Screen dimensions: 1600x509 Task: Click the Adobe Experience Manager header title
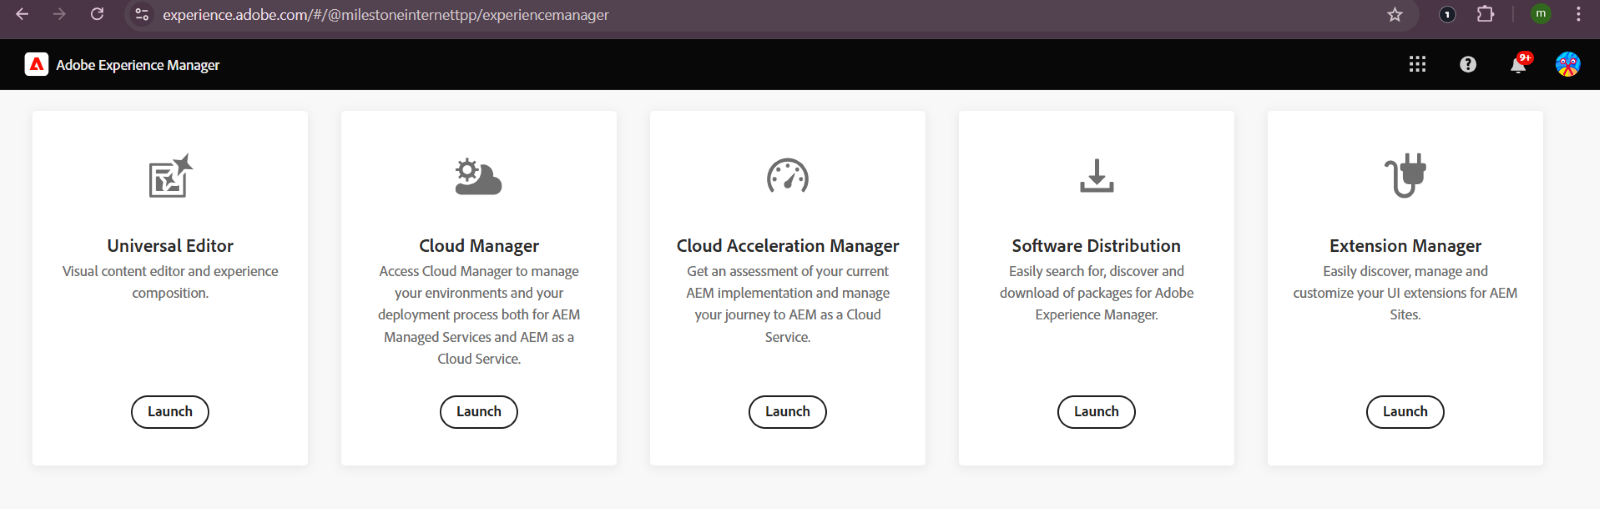(x=138, y=65)
